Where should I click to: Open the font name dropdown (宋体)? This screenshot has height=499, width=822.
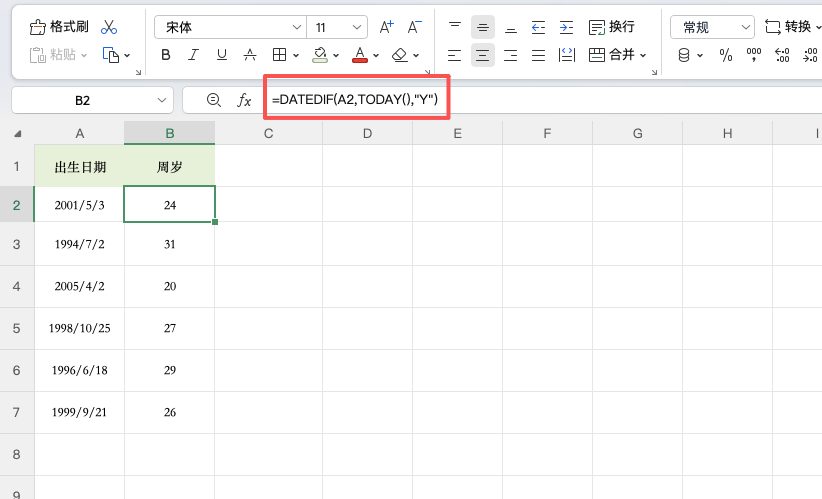[230, 27]
